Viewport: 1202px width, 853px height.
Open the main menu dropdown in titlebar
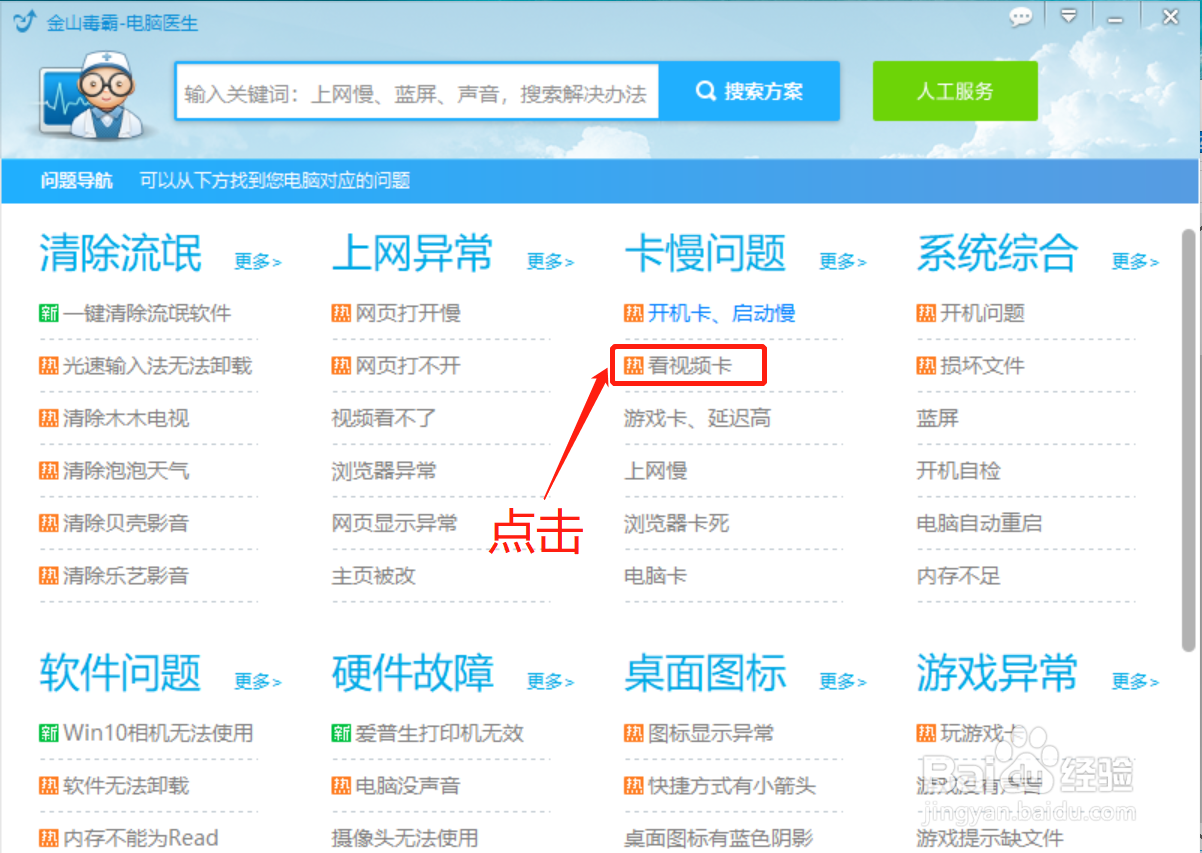tap(1069, 17)
